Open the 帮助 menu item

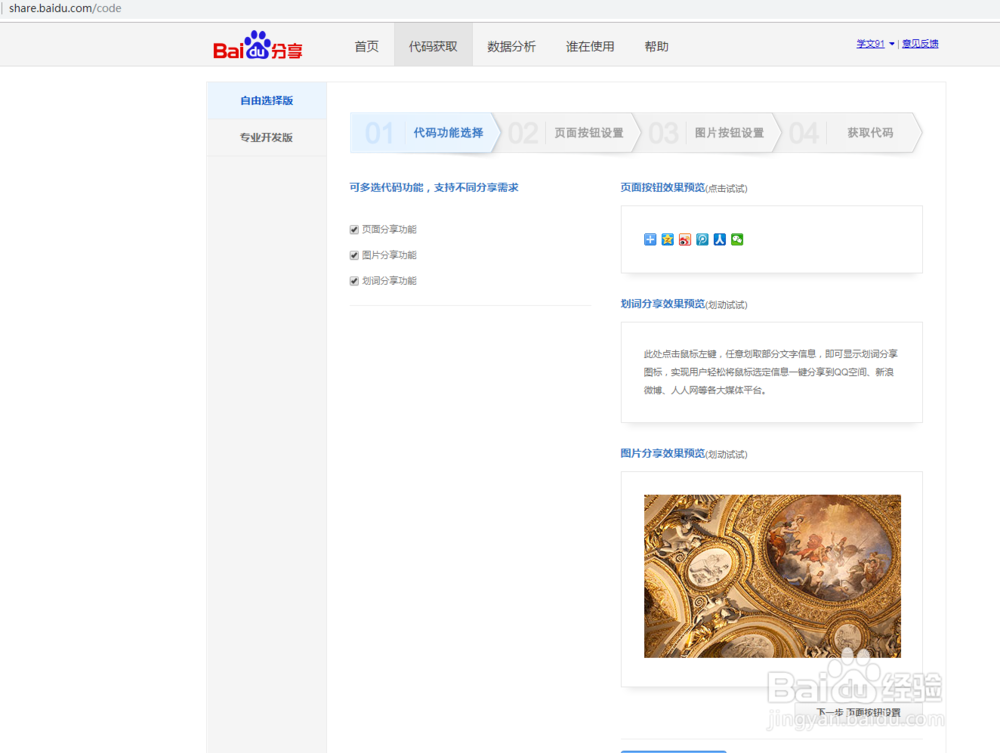(656, 44)
